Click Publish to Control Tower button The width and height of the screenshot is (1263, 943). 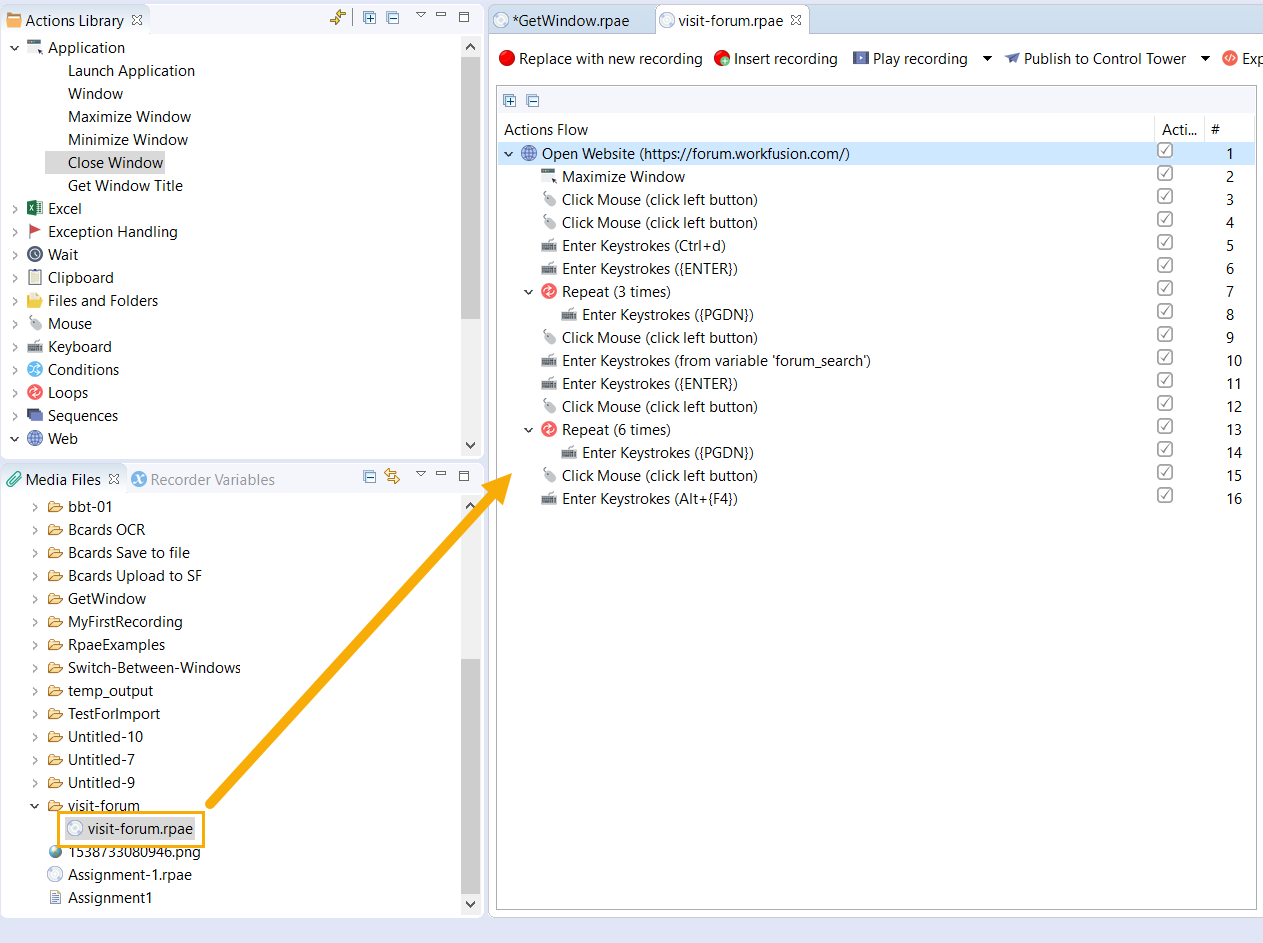pos(1095,59)
